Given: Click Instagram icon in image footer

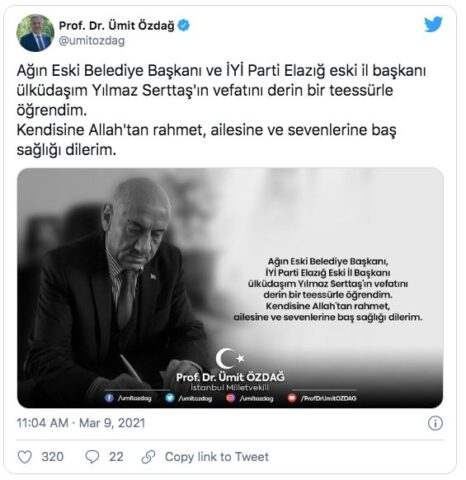Looking at the screenshot, I should (231, 398).
